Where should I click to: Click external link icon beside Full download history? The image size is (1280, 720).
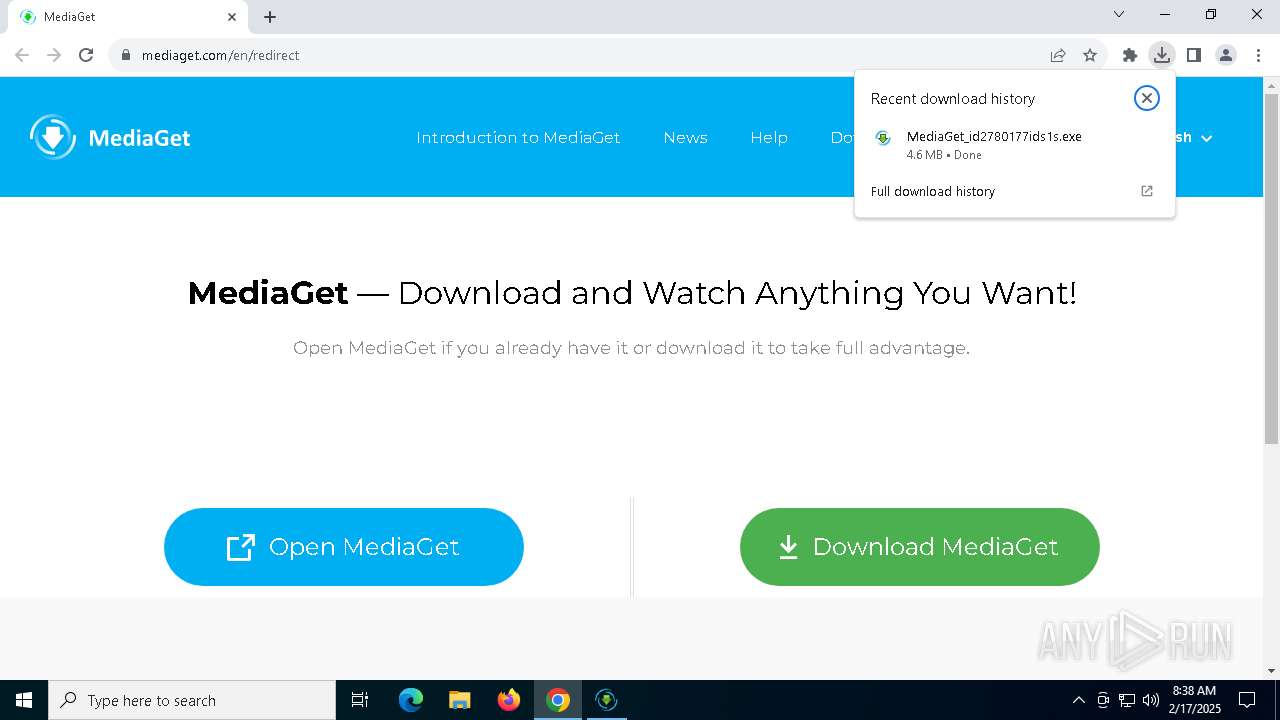tap(1147, 191)
